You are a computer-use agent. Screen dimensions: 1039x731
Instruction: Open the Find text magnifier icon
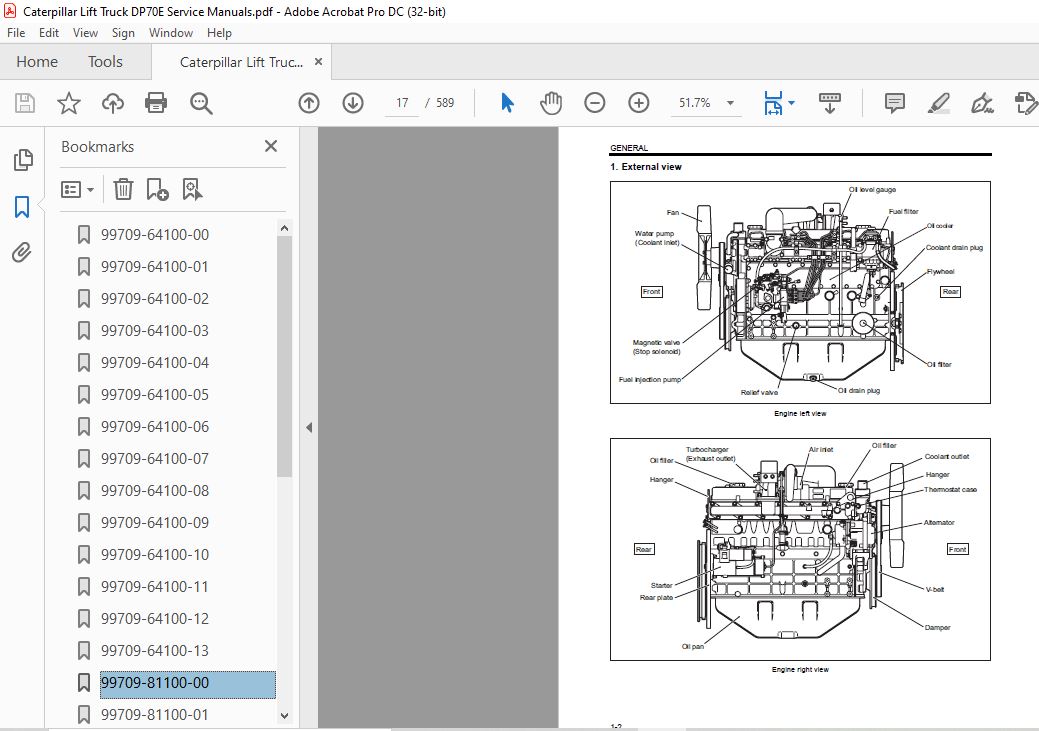pos(201,103)
